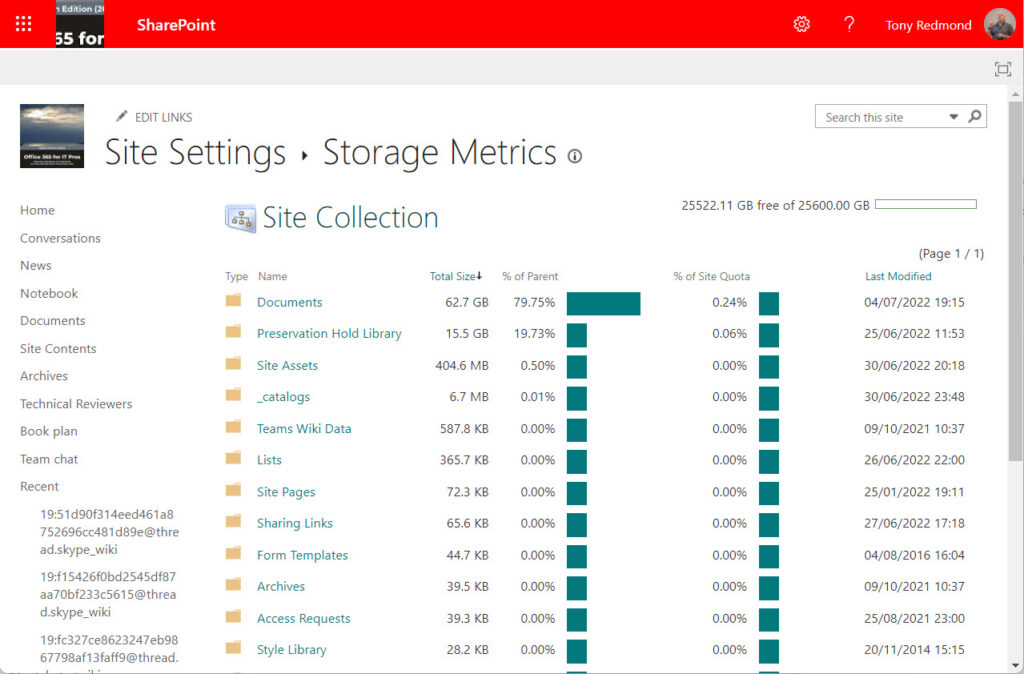The image size is (1024, 674).
Task: Click the Preservation Hold Library folder icon
Action: click(233, 332)
